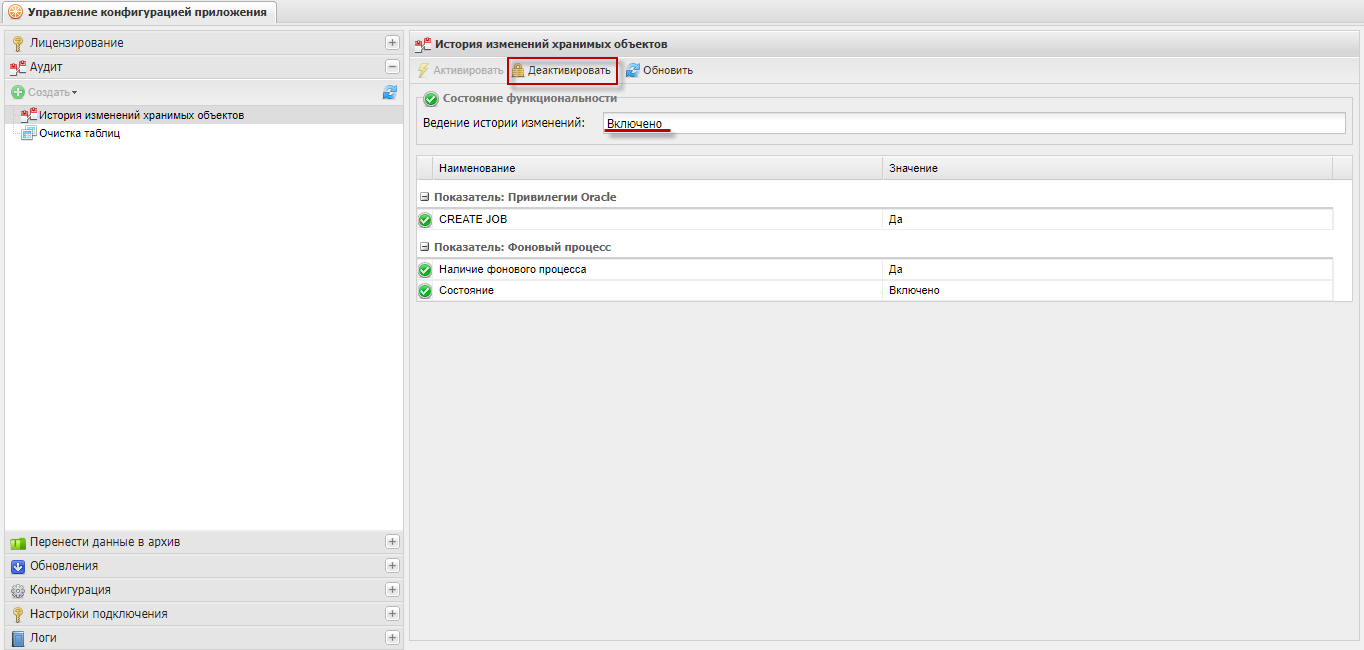The width and height of the screenshot is (1364, 650).
Task: Expand the Обновления panel
Action: coord(392,566)
